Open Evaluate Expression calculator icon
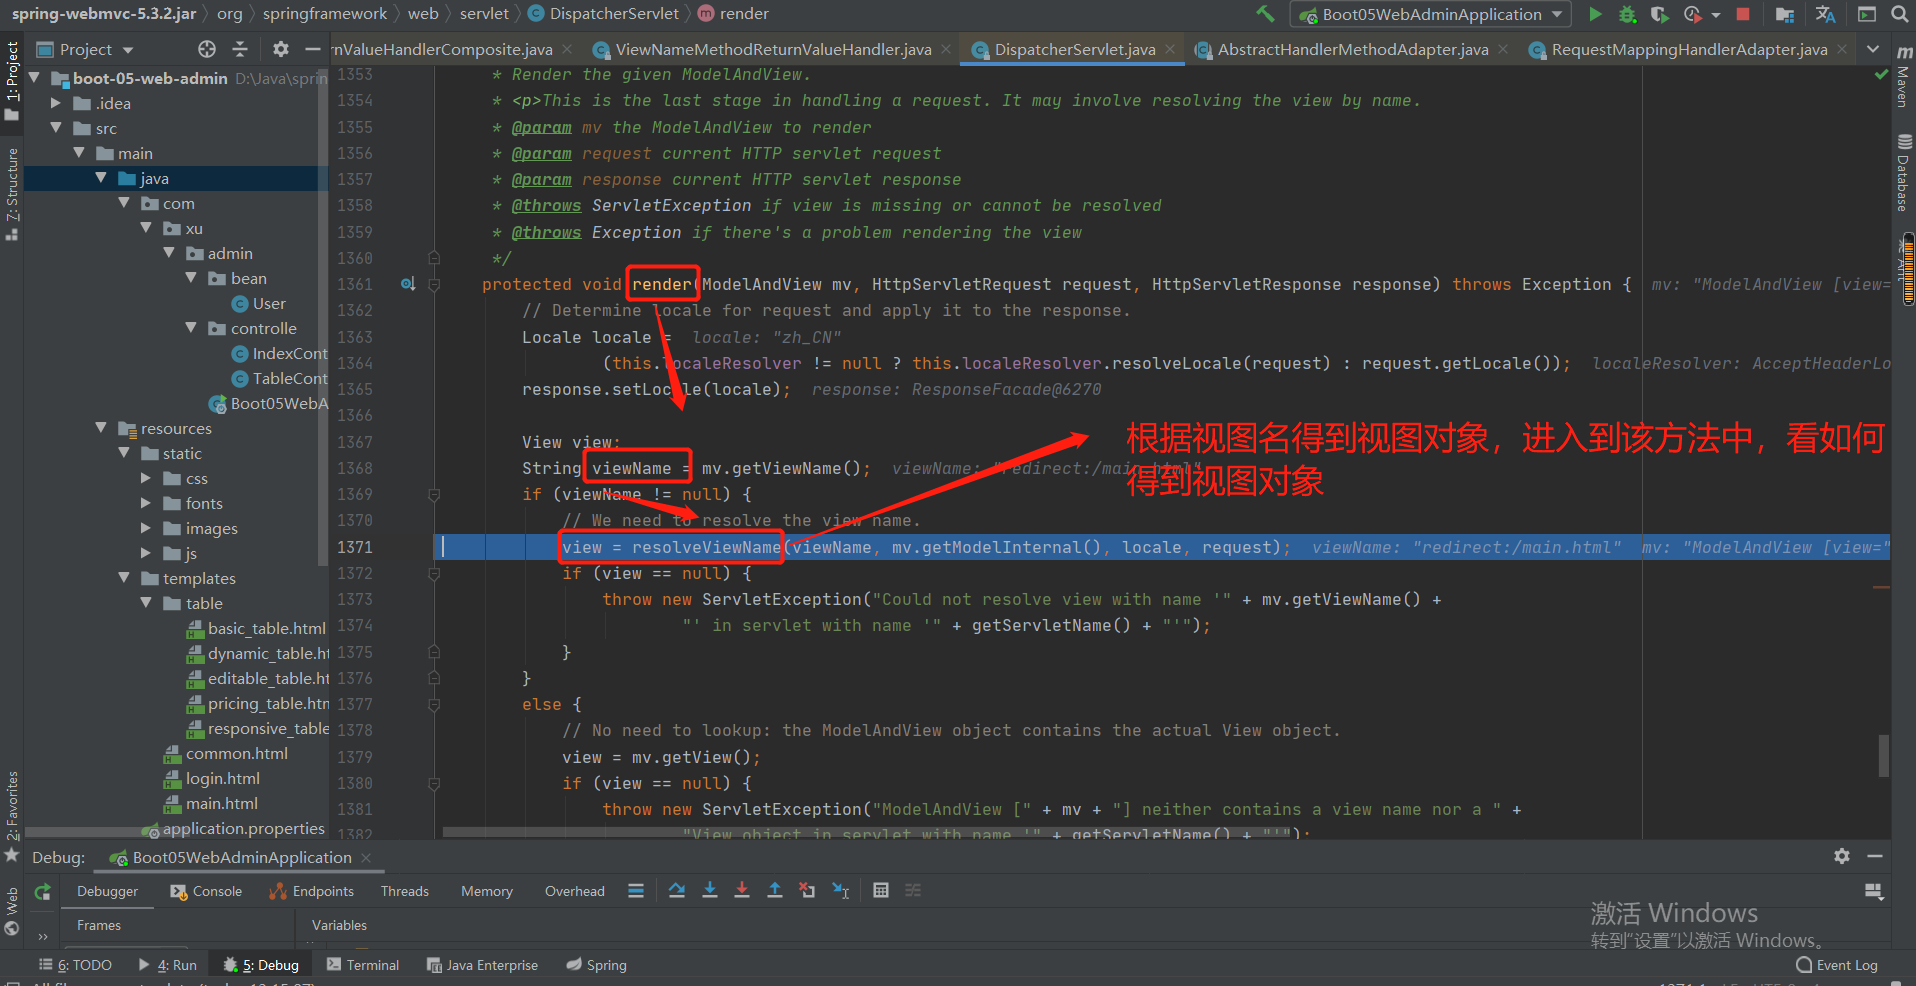 [x=881, y=891]
